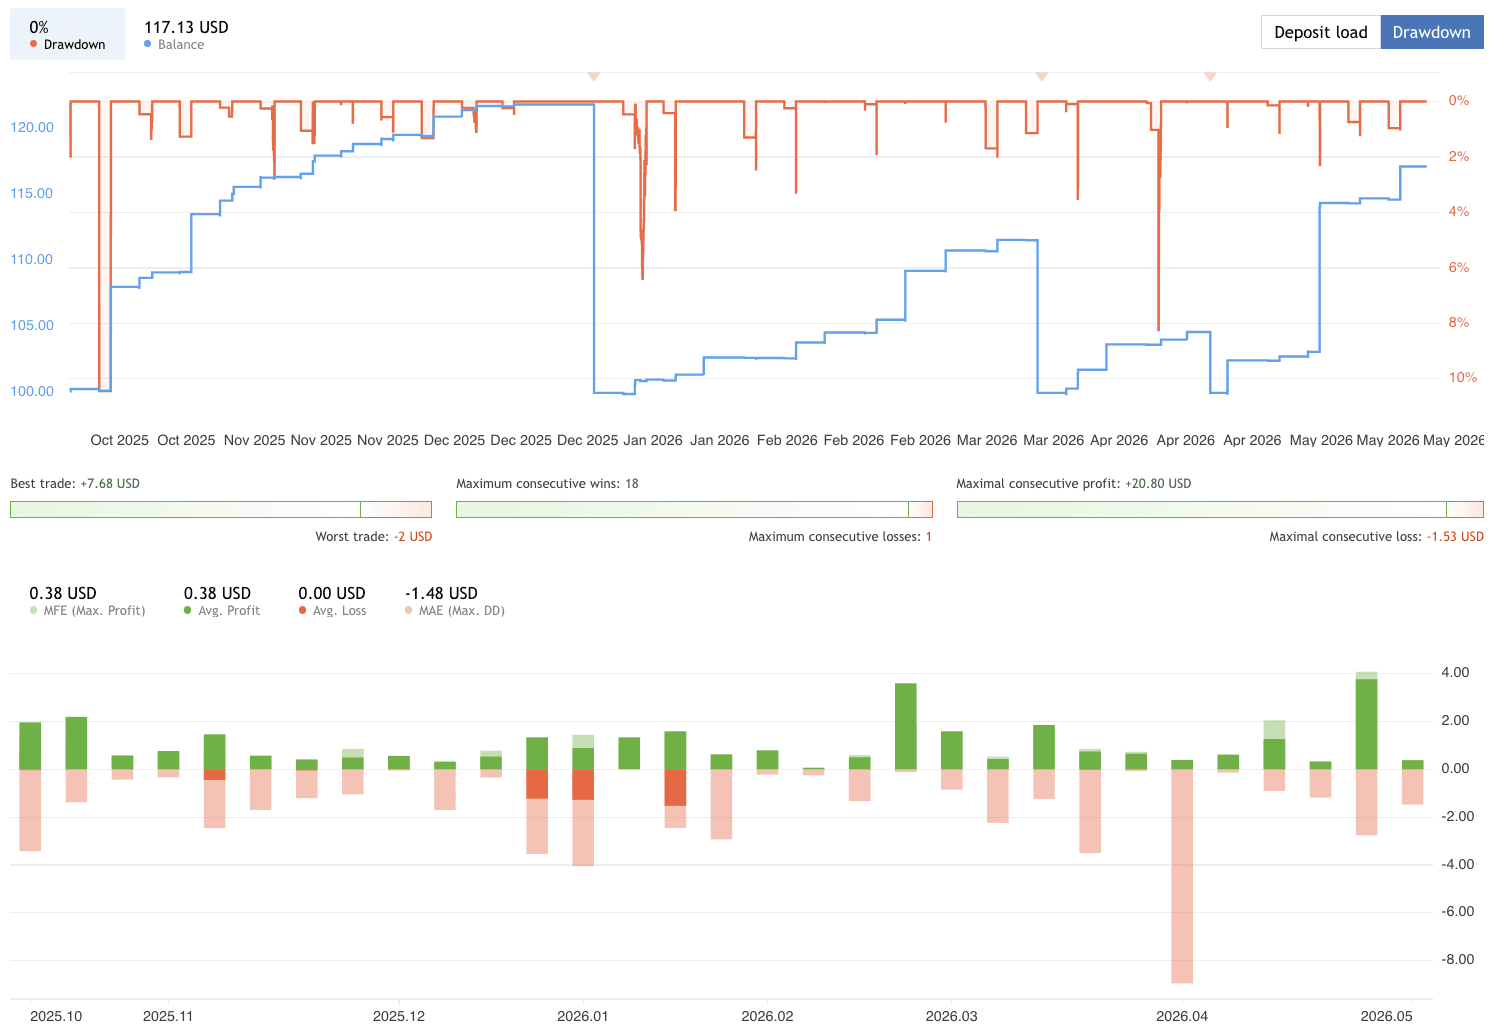
Task: Click the Worst trade -2 USD text
Action: [x=374, y=536]
